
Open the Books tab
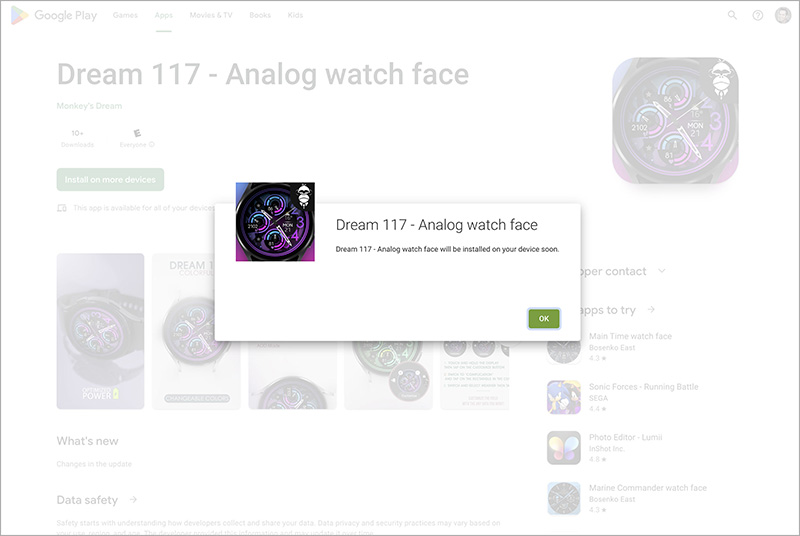[x=260, y=15]
